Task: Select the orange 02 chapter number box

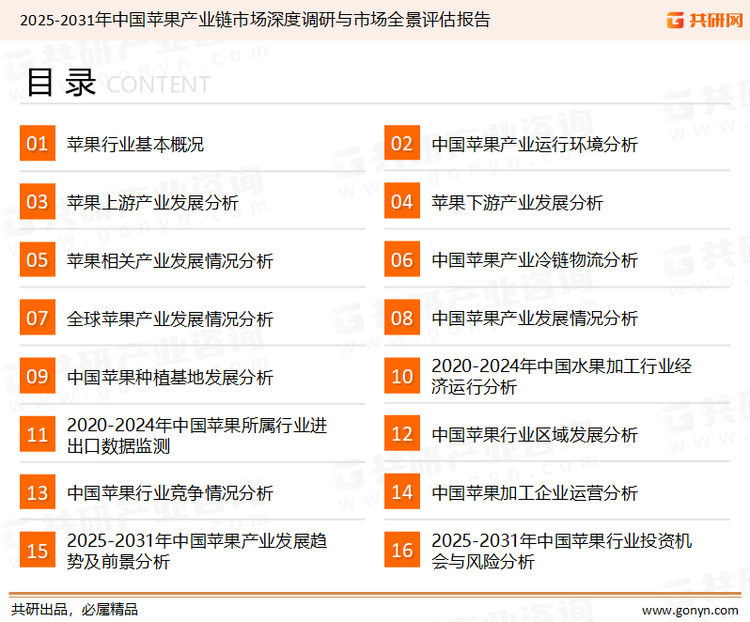Action: (402, 143)
